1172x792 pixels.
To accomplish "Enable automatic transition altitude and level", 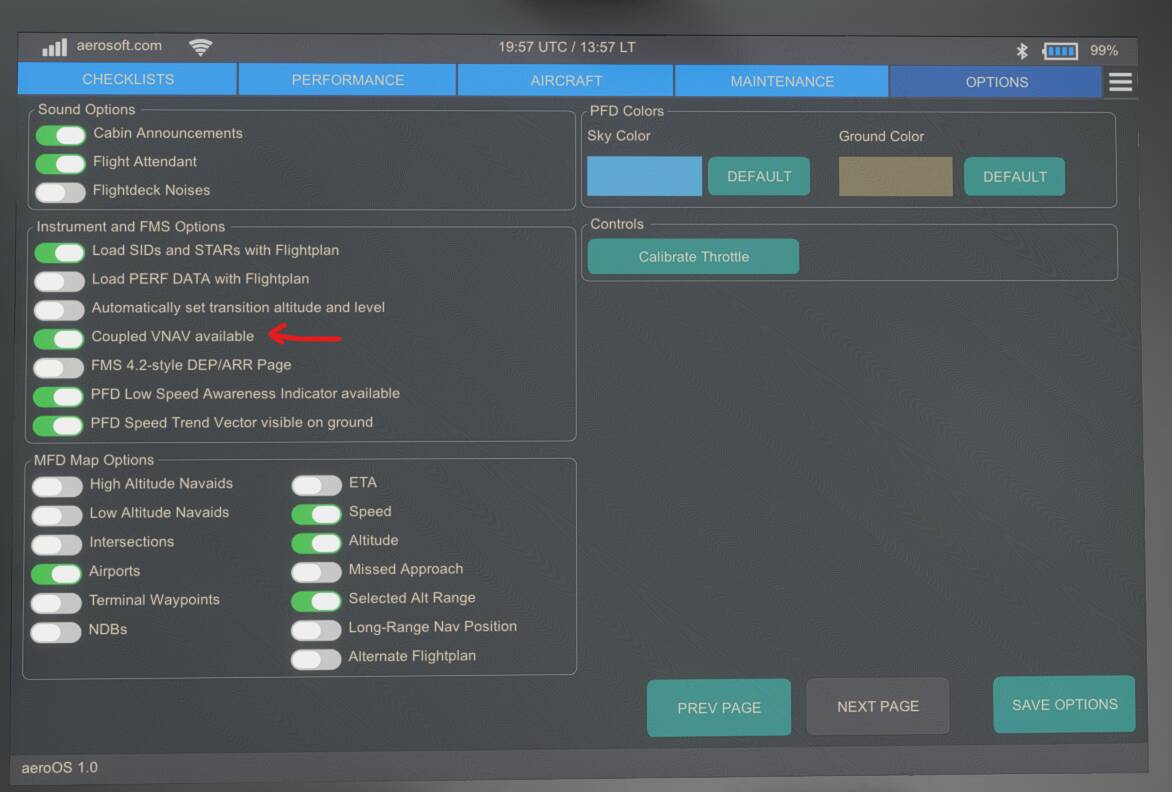I will click(x=59, y=309).
